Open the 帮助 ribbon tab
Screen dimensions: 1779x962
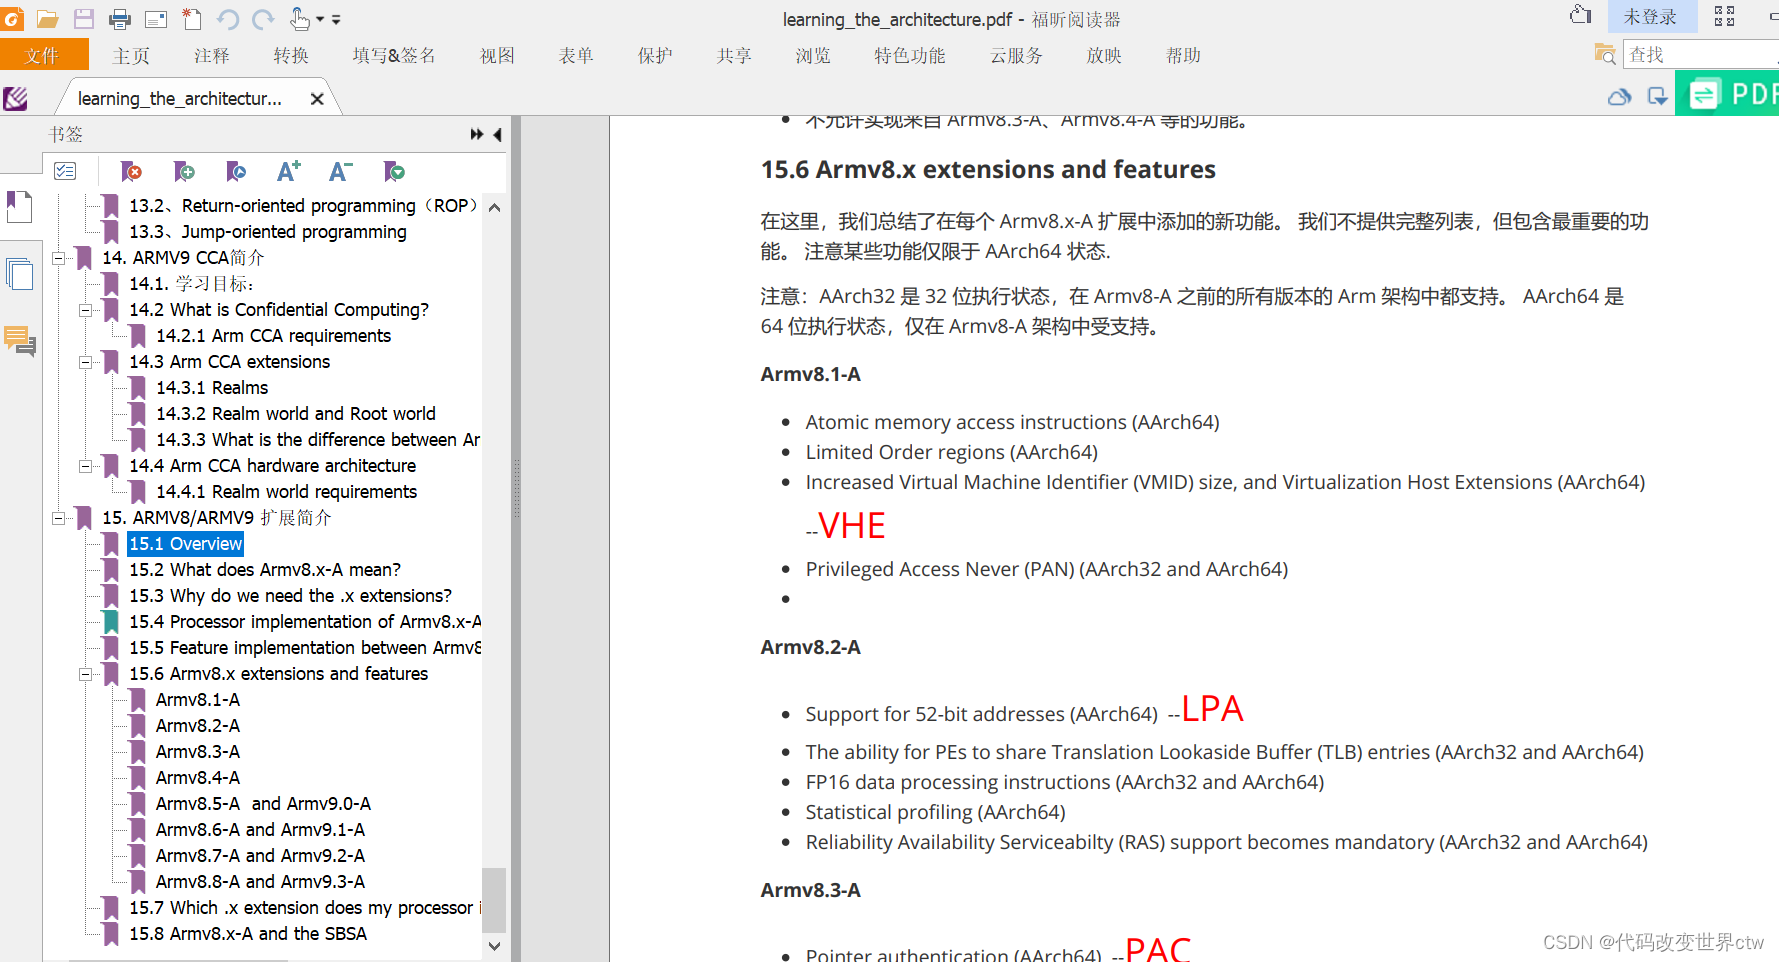coord(1183,55)
